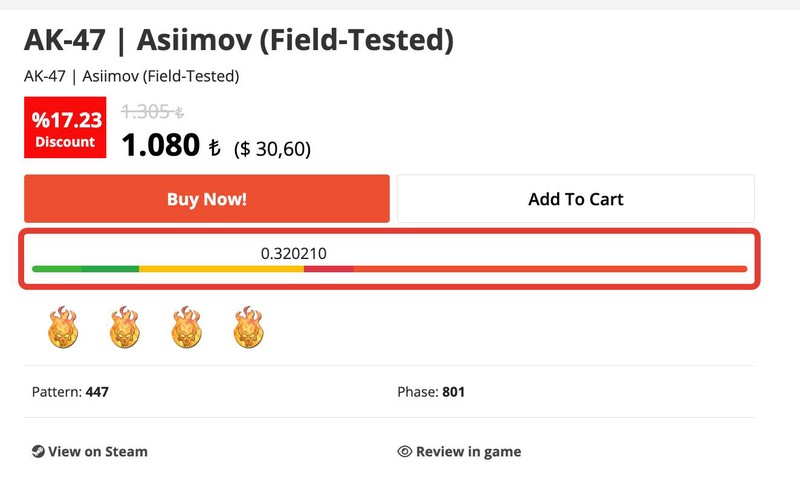Click the Phase 801 label
The height and width of the screenshot is (483, 800).
point(431,392)
